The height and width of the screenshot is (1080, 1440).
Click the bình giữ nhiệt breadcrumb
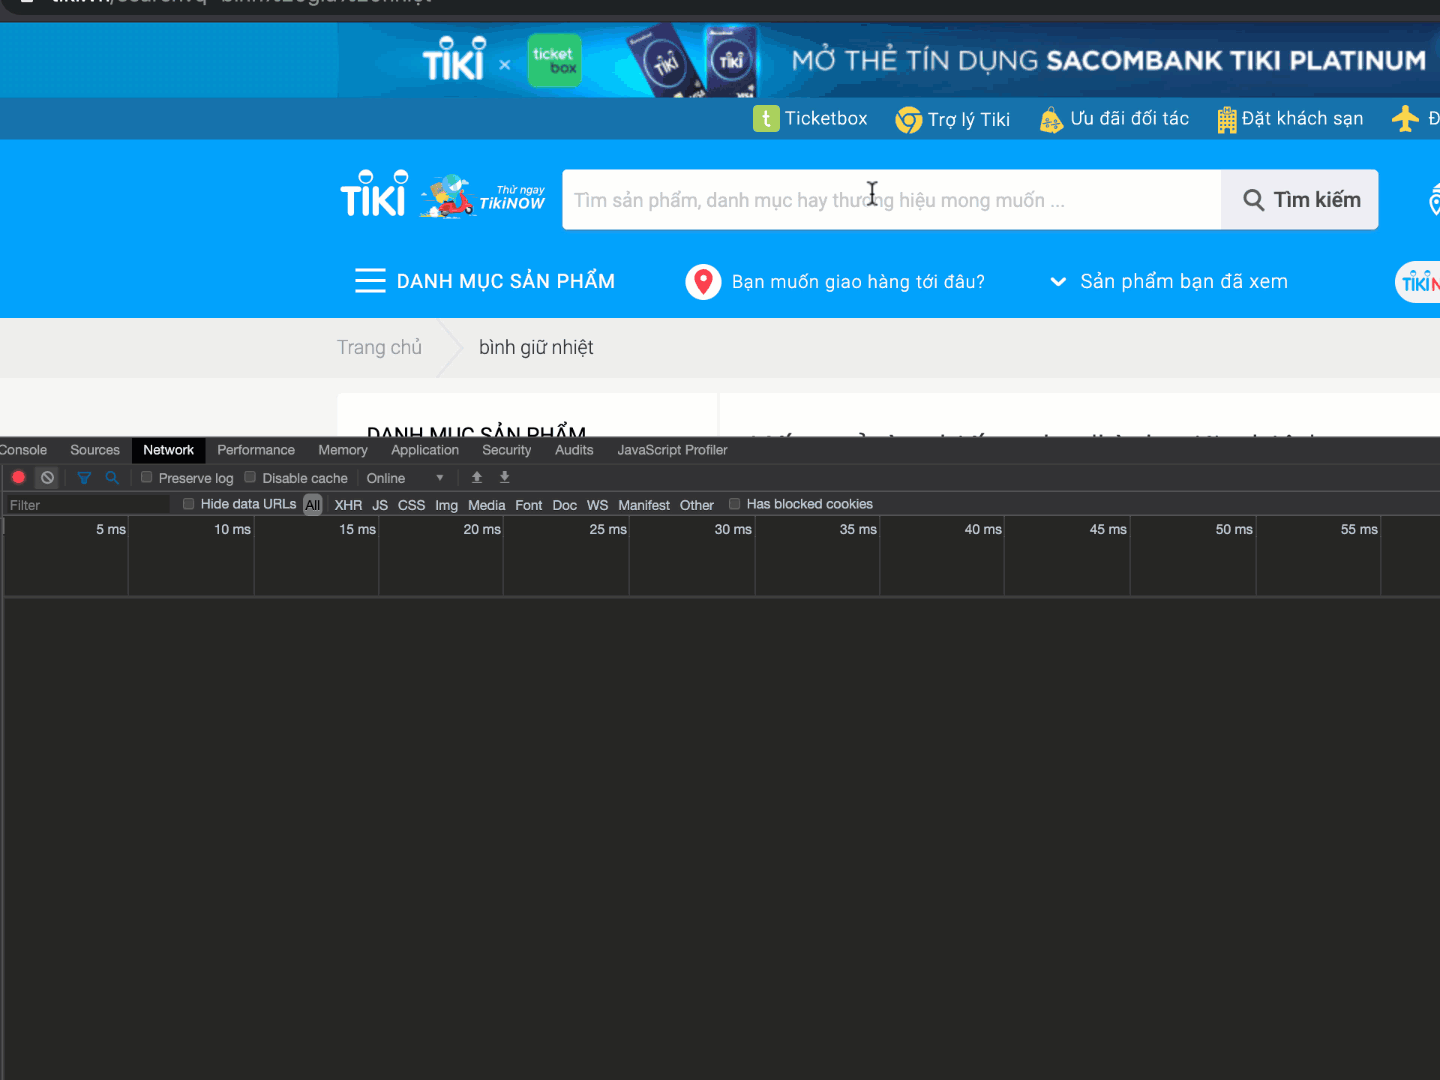point(536,347)
